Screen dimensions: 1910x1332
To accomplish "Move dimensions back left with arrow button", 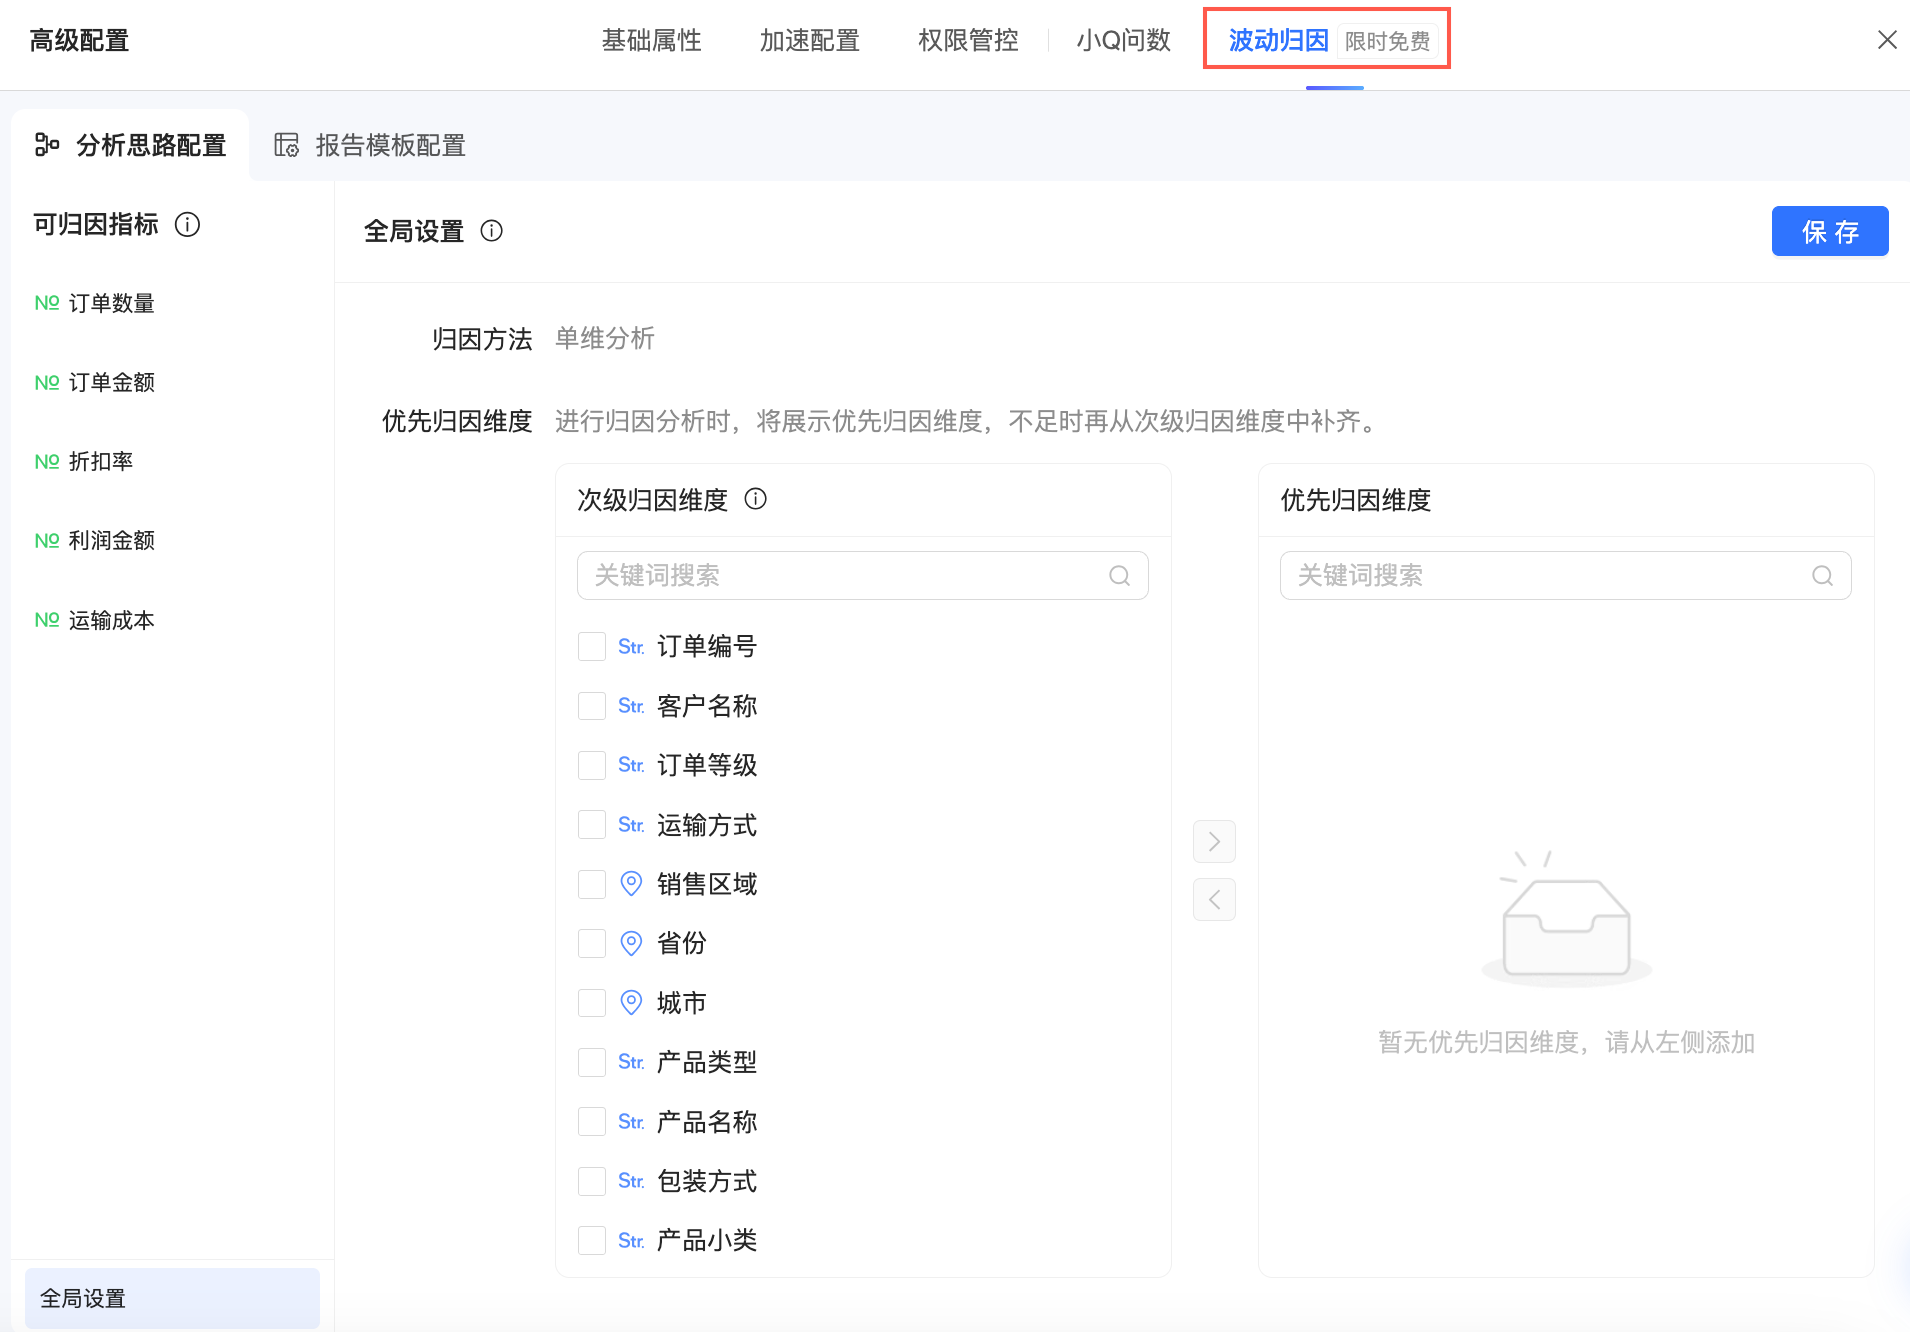I will [x=1214, y=900].
